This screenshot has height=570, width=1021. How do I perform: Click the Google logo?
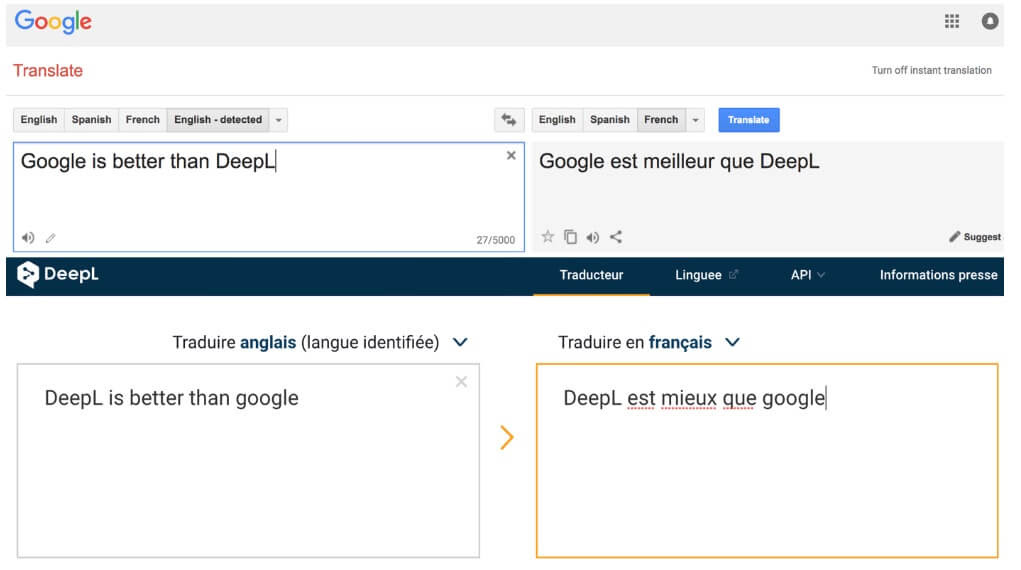coord(53,21)
